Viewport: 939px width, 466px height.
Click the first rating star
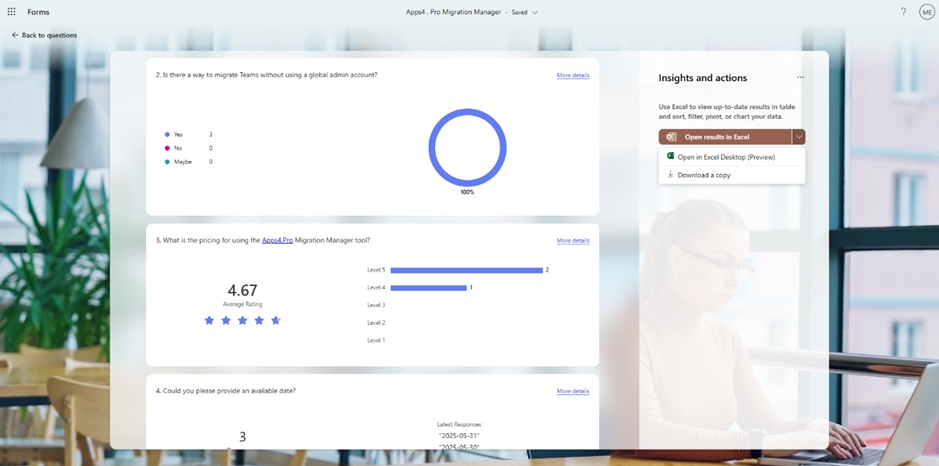(209, 320)
